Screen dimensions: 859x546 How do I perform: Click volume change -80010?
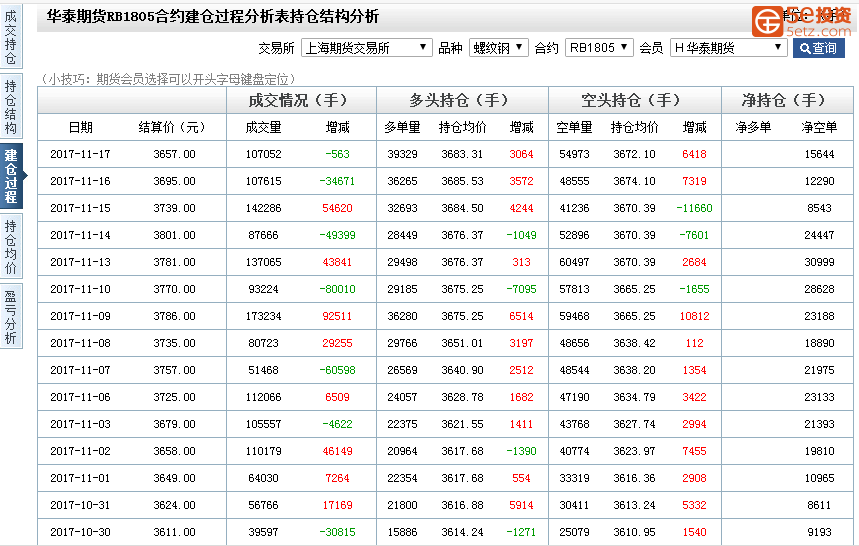337,289
